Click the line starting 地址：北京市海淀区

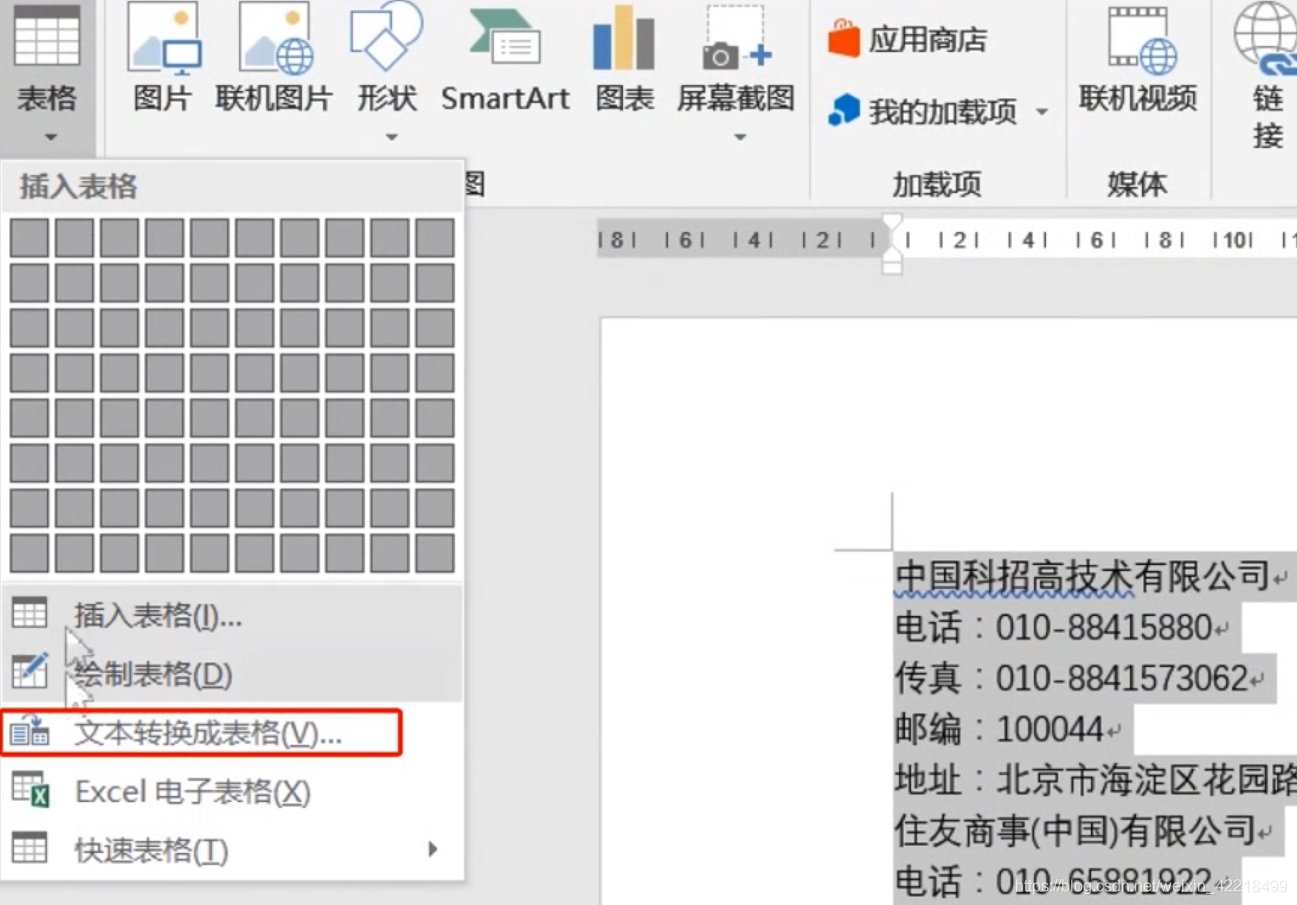coord(1095,780)
